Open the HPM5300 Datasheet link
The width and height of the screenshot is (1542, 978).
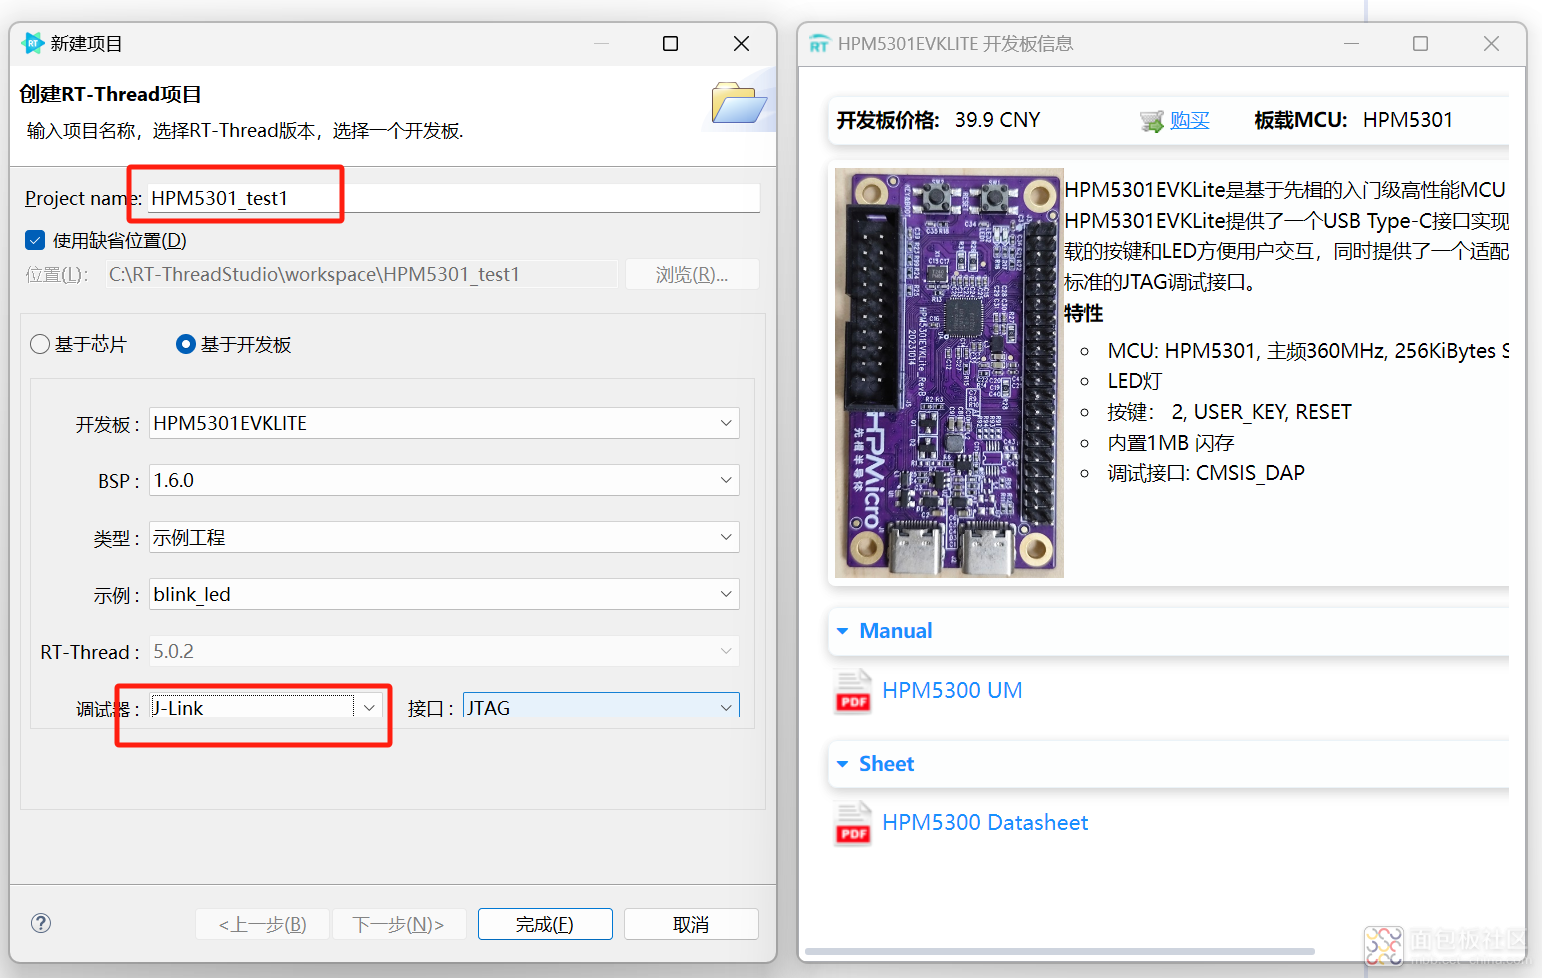coord(985,822)
